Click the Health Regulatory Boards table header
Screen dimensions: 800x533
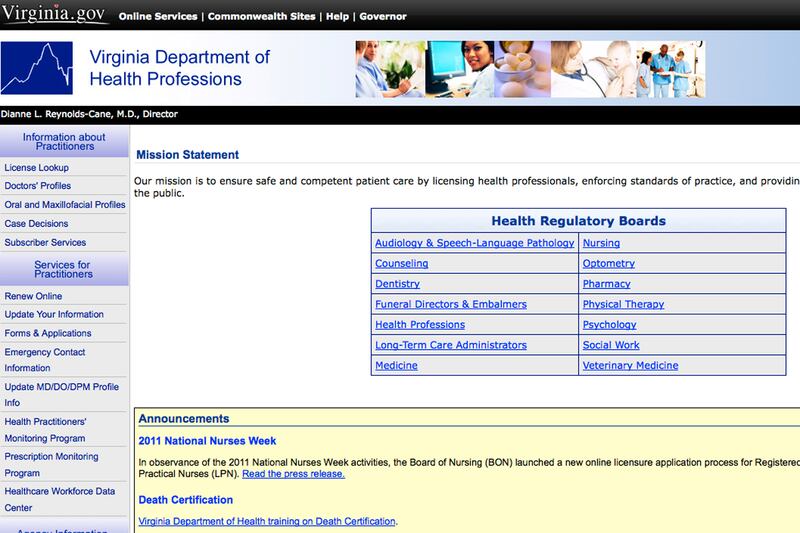pyautogui.click(x=579, y=221)
